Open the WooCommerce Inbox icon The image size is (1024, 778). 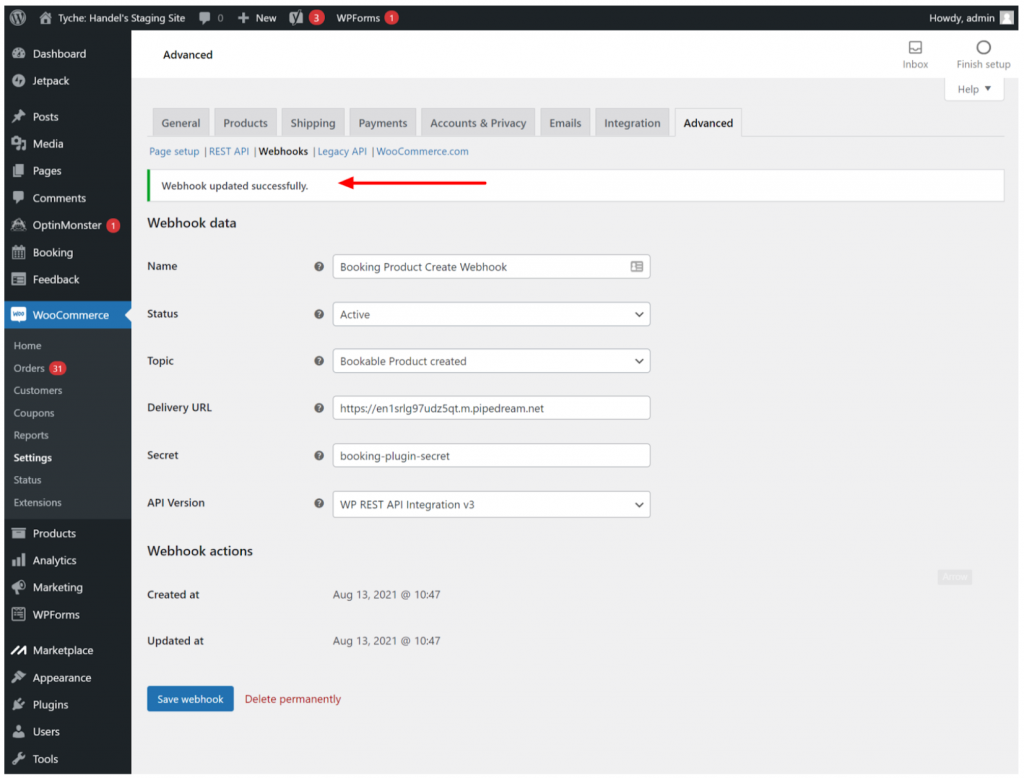tap(915, 48)
